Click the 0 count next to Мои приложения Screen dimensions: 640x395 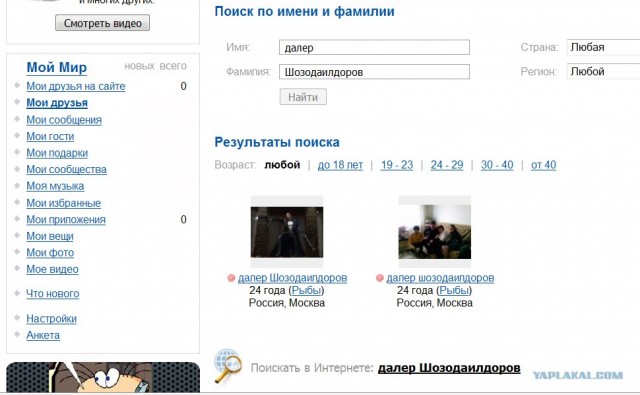click(184, 220)
